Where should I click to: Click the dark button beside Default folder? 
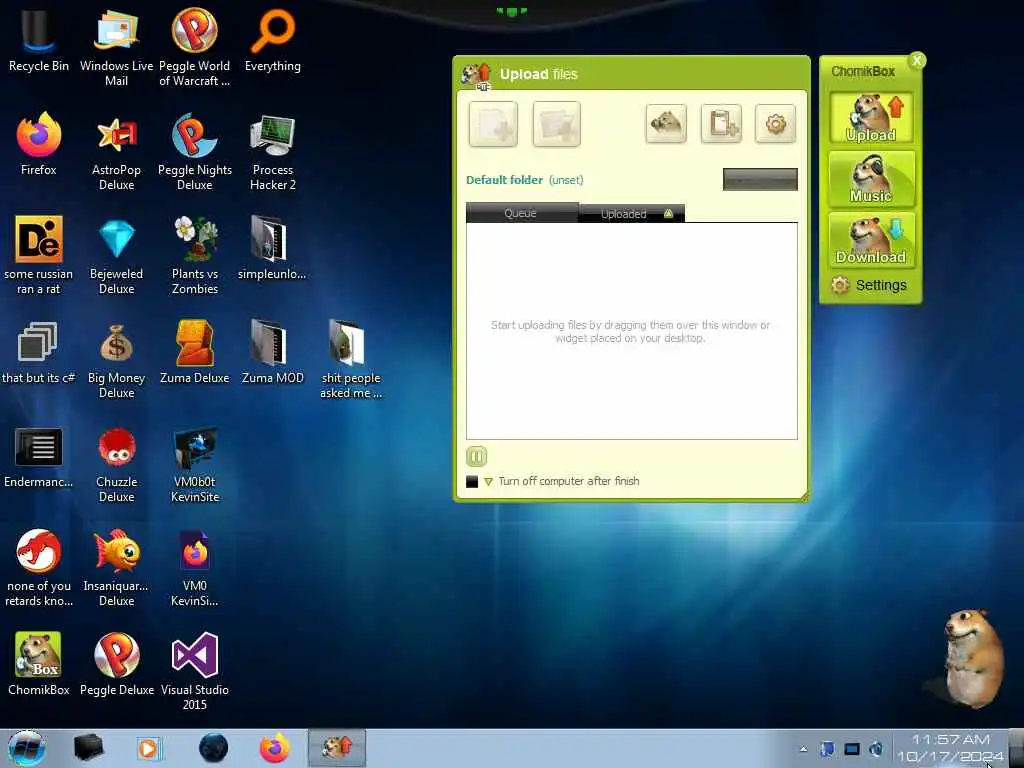760,180
